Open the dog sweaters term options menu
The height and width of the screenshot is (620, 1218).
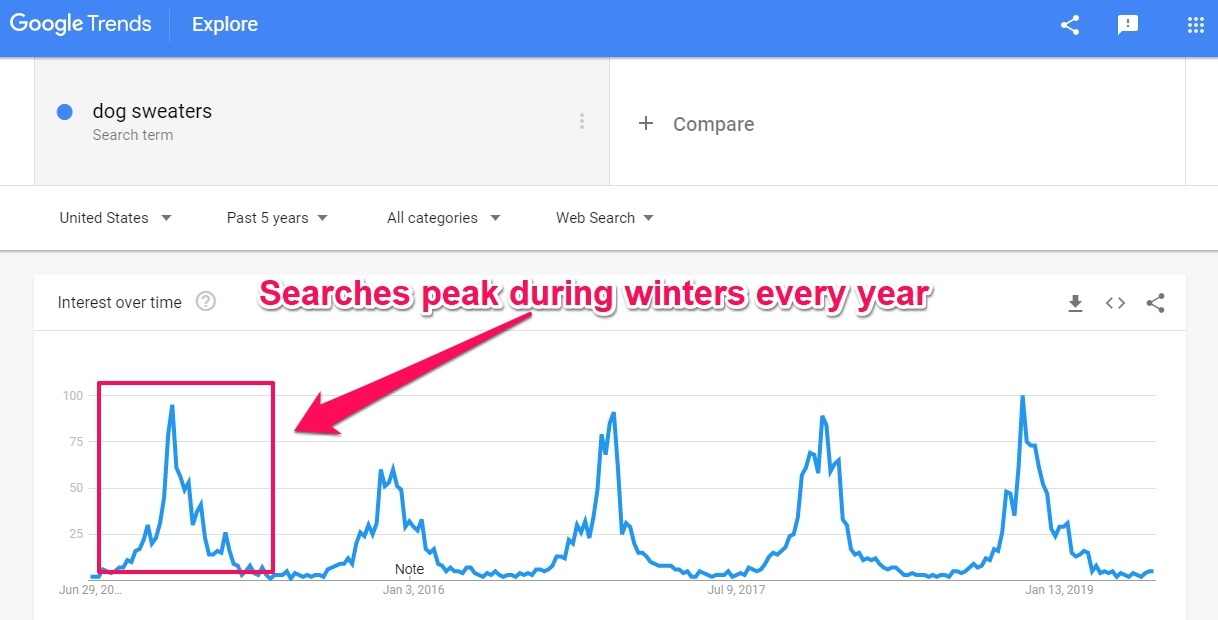581,122
